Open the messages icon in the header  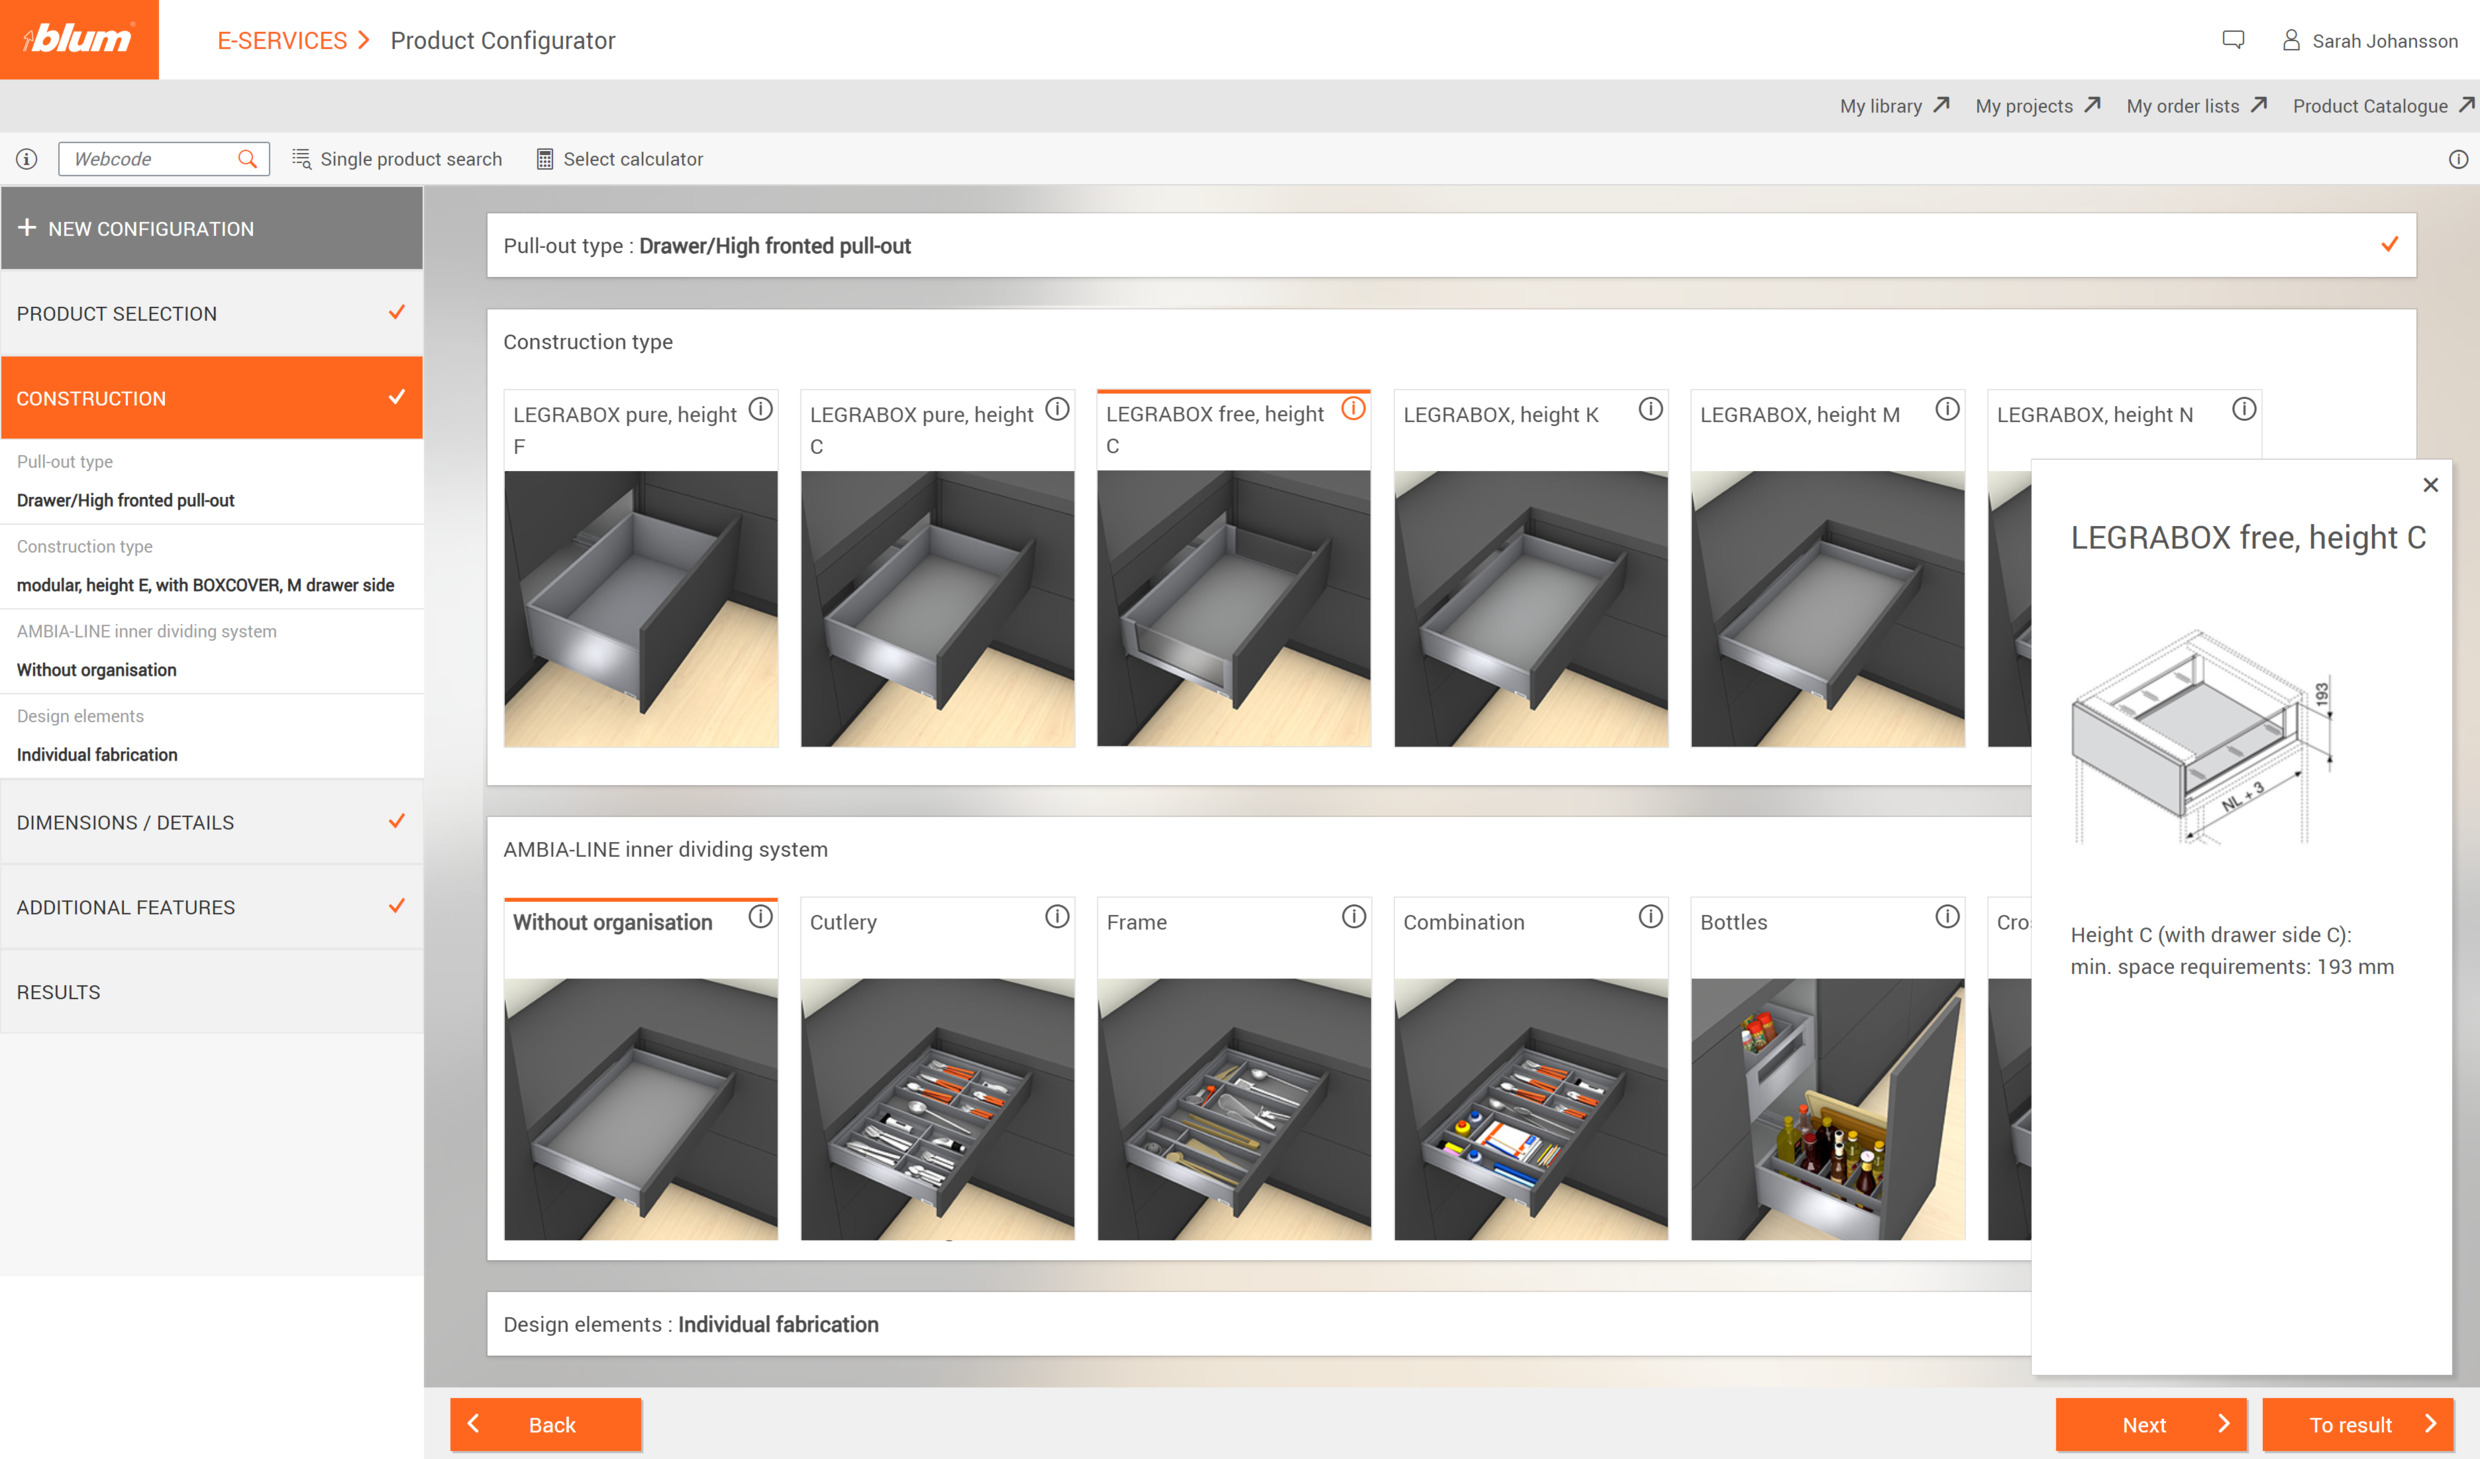coord(2234,40)
